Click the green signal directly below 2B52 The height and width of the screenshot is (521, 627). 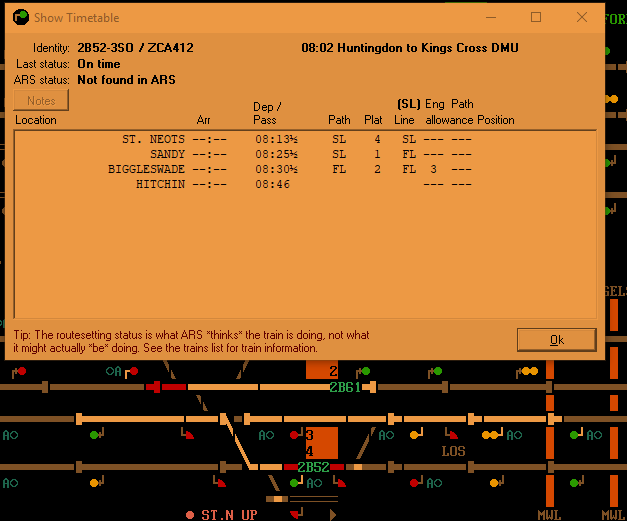point(296,482)
